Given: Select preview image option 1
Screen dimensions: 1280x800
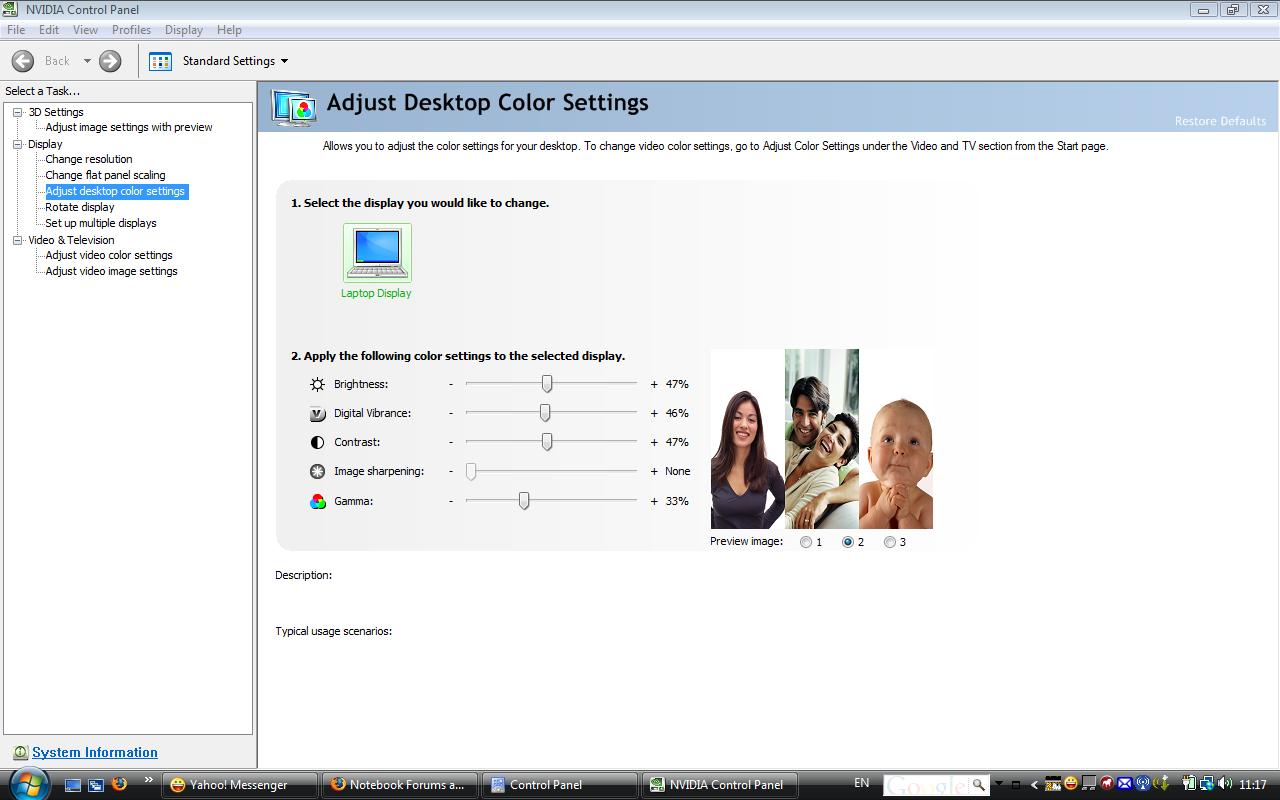Looking at the screenshot, I should click(x=806, y=542).
